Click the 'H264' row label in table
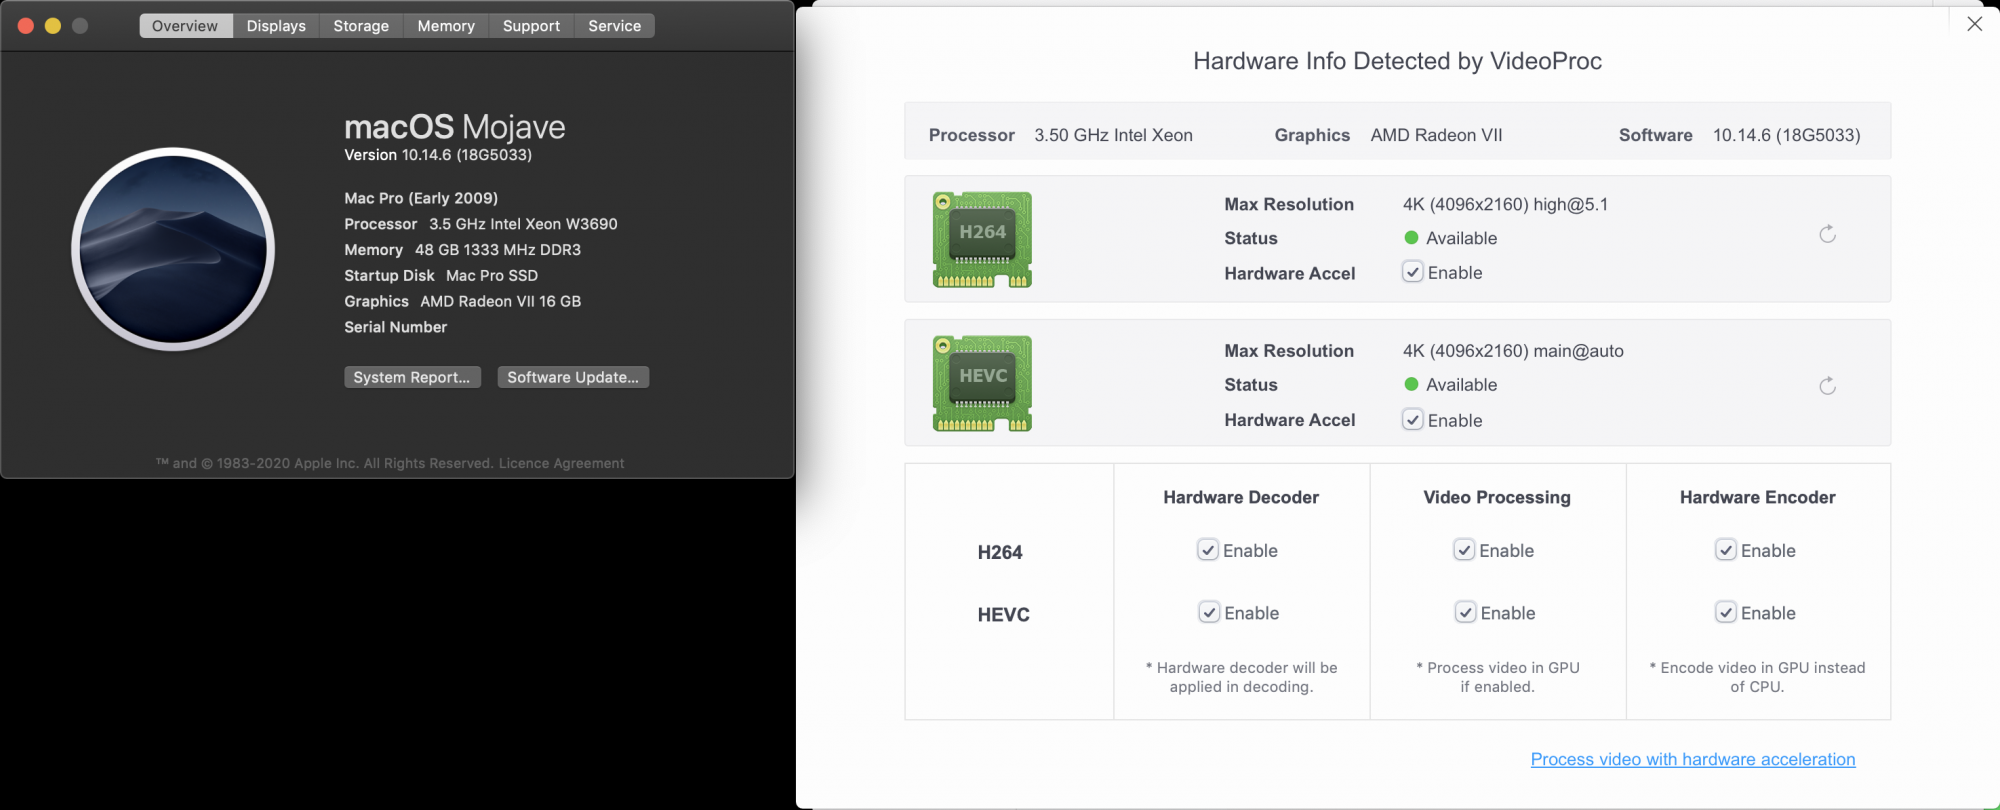The image size is (2000, 810). [1000, 552]
